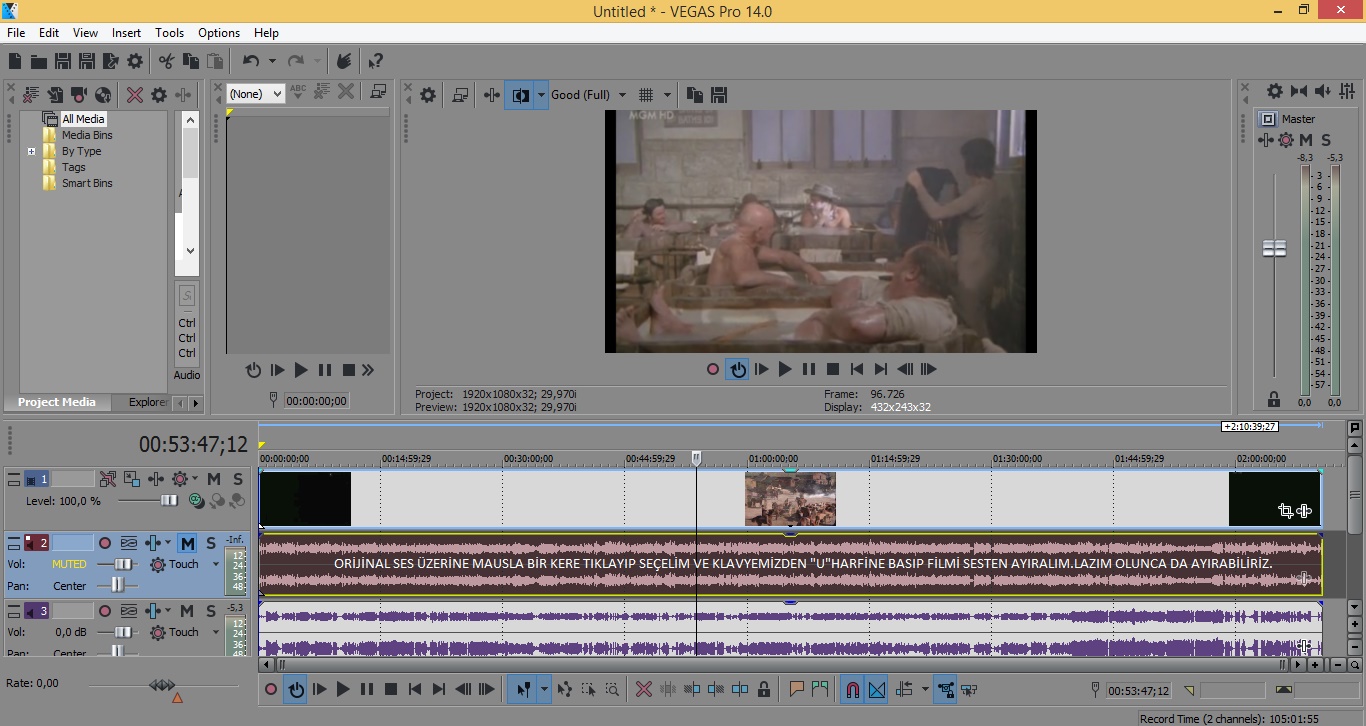Select video clip thumbnail at 01:00:00
The image size is (1366, 726).
[x=790, y=499]
